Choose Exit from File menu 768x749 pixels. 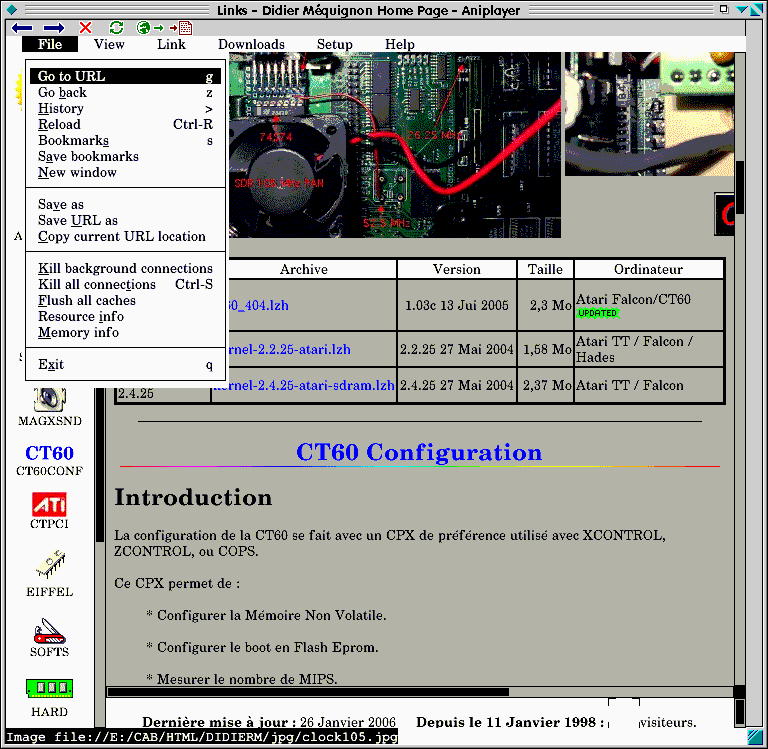click(125, 364)
